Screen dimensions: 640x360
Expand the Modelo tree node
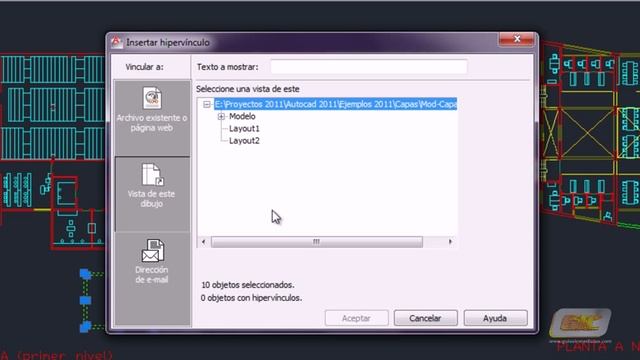[221, 117]
